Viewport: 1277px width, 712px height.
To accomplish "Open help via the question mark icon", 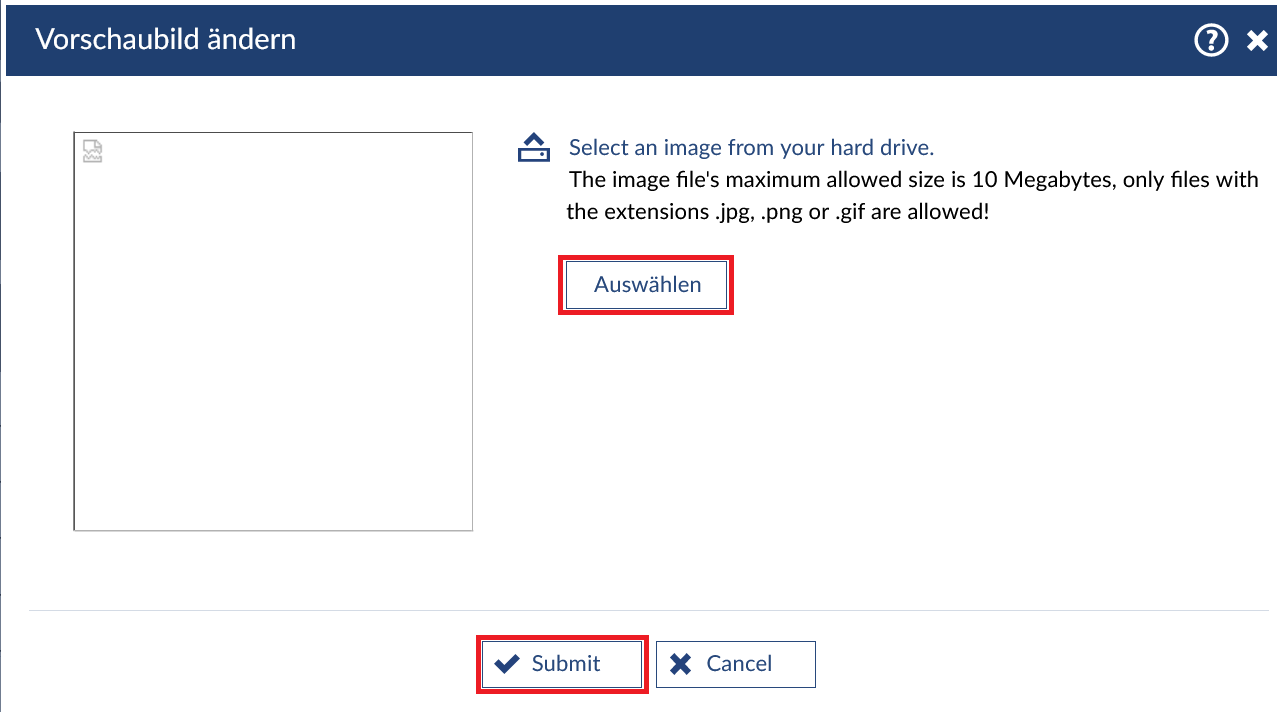I will click(x=1211, y=40).
